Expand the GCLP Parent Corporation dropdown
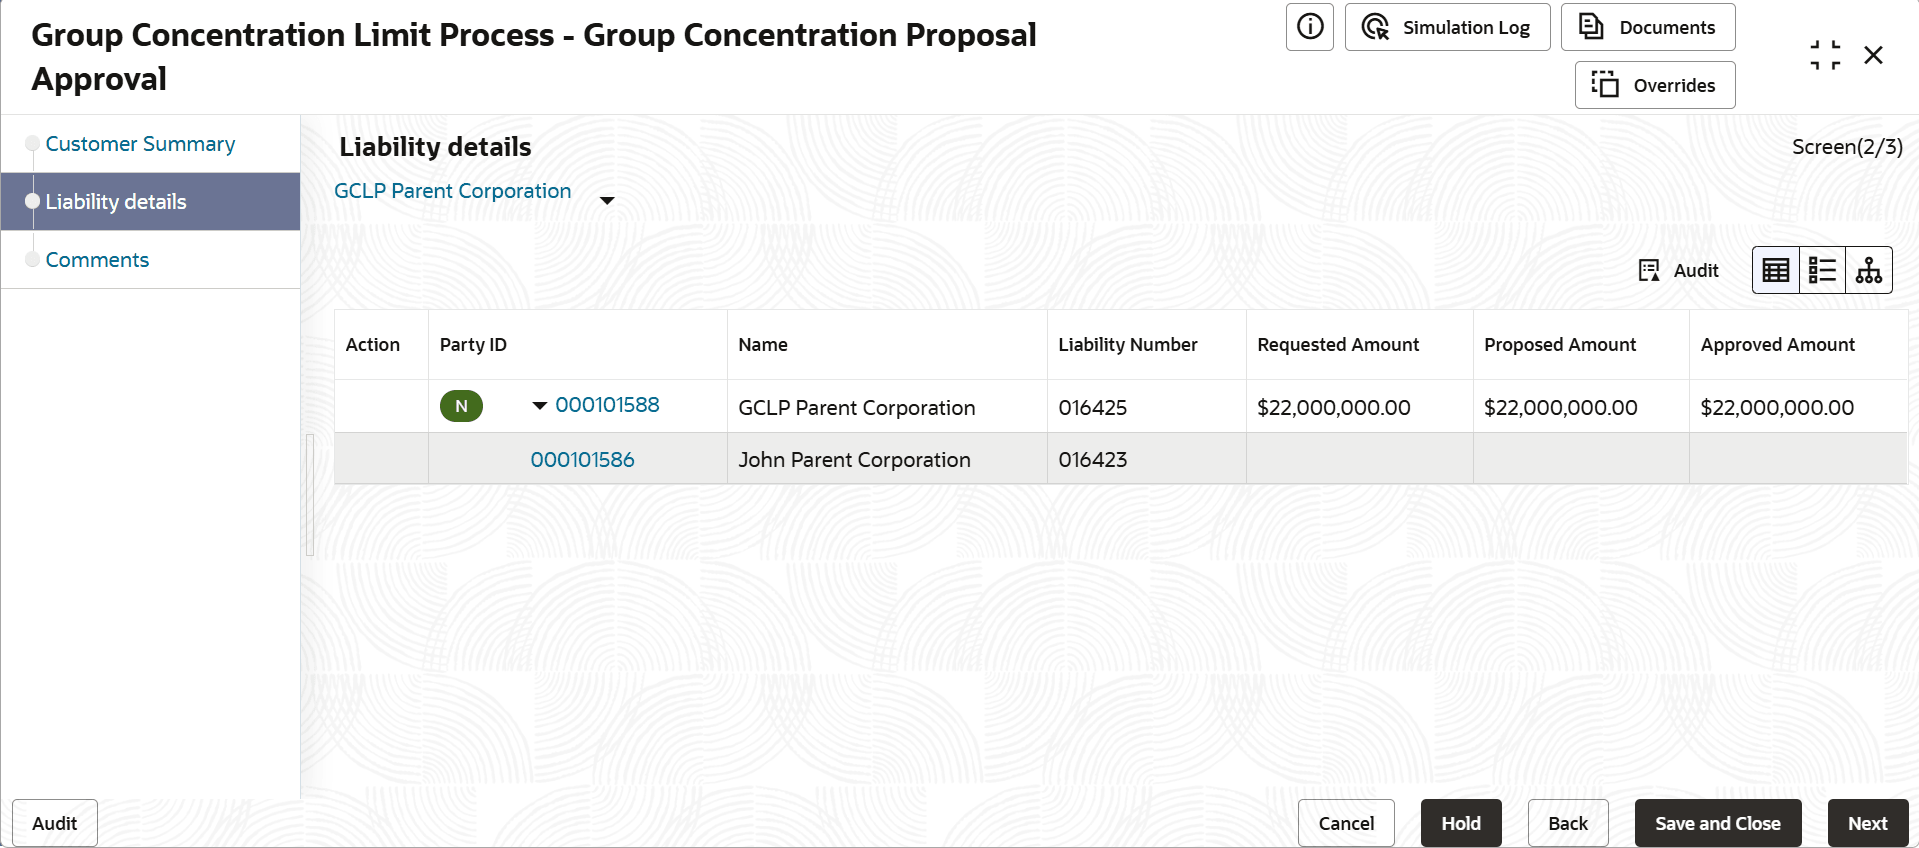Screen dimensions: 1919x848 click(606, 200)
